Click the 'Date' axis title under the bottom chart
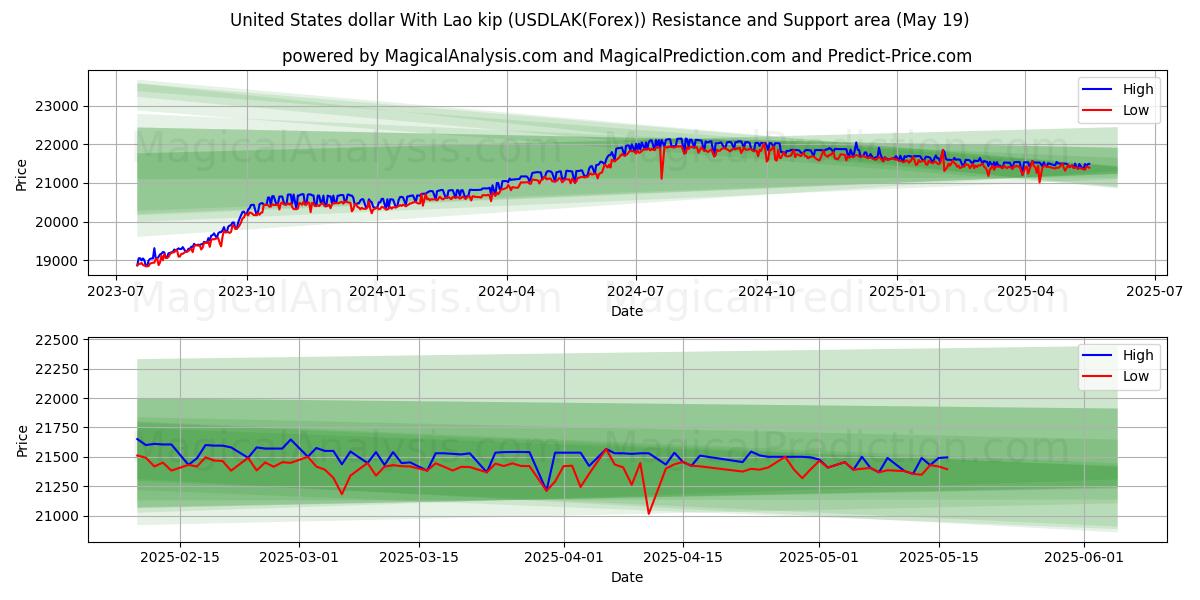 click(627, 577)
